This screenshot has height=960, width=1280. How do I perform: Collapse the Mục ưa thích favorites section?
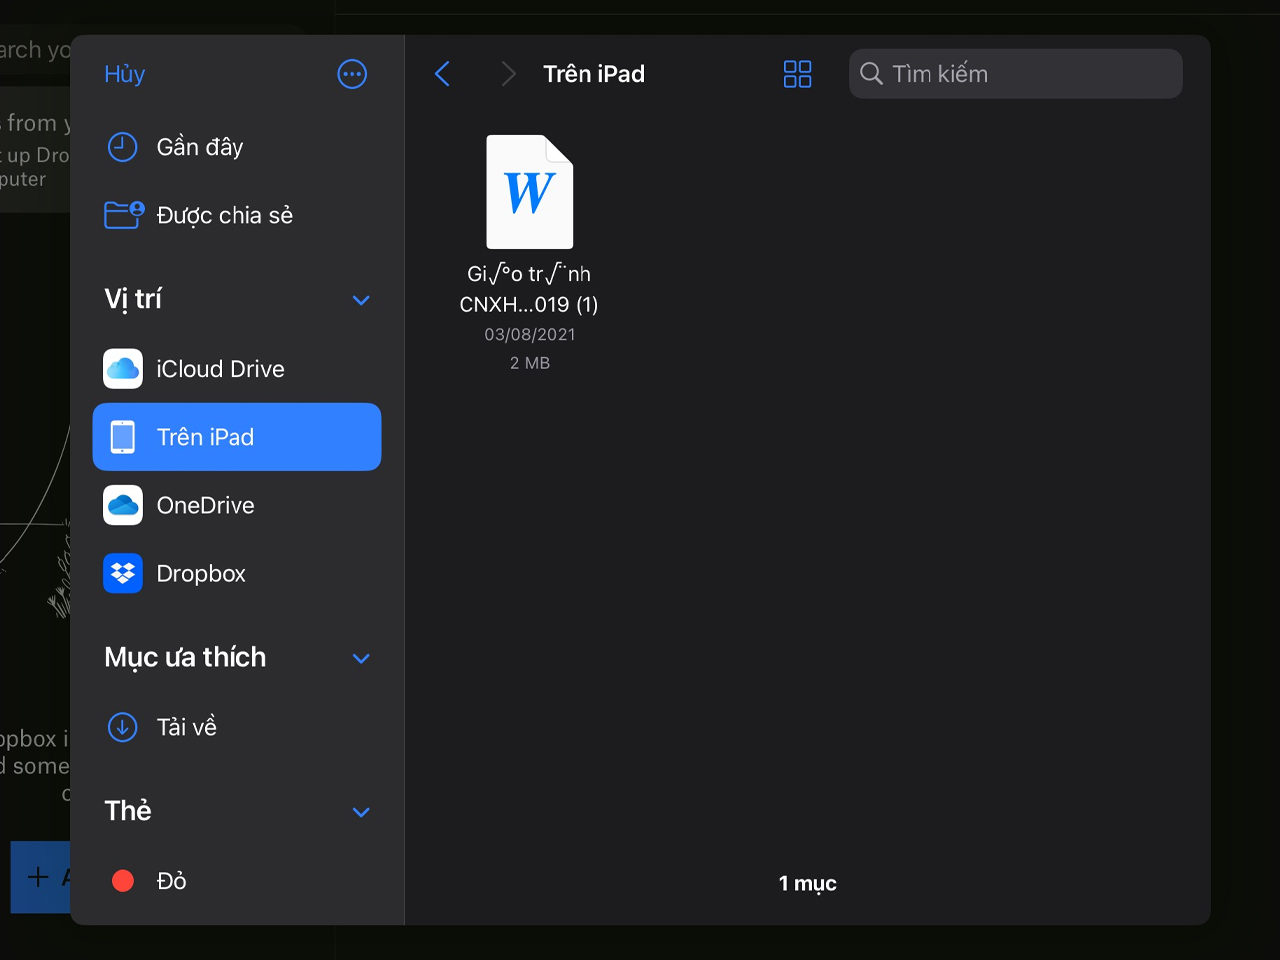361,658
